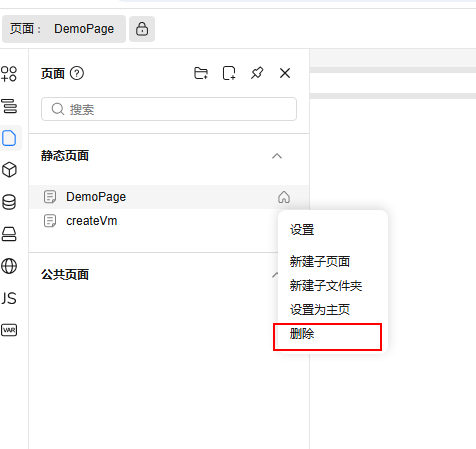
Task: Open the JS script panel icon
Action: click(x=9, y=298)
